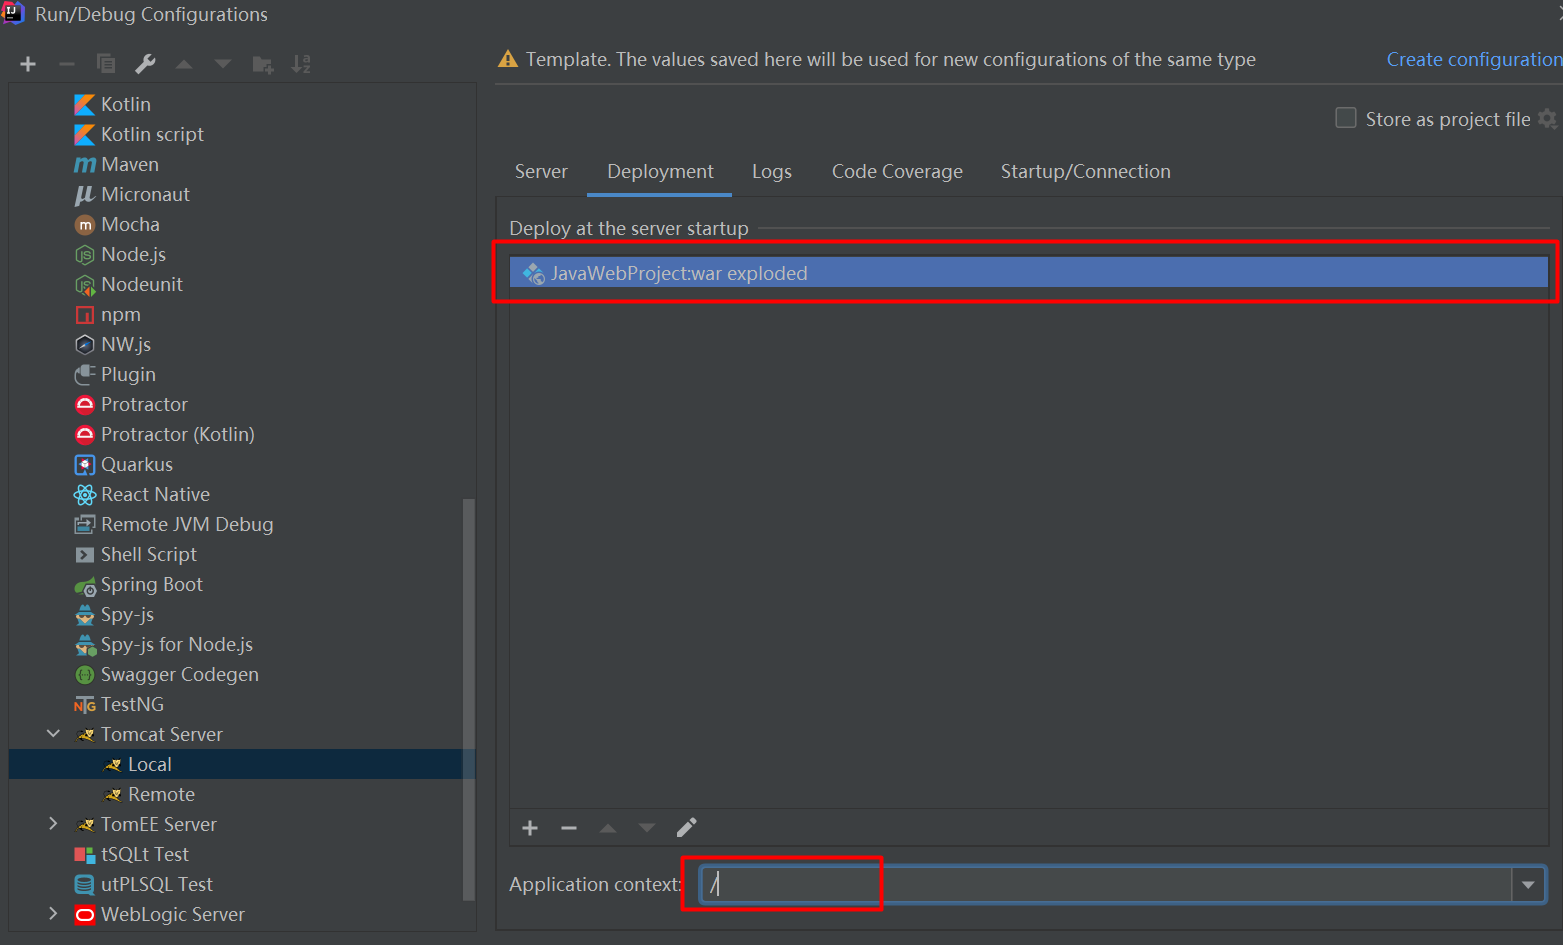Select Plugin configuration type
This screenshot has width=1563, height=945.
click(x=128, y=374)
